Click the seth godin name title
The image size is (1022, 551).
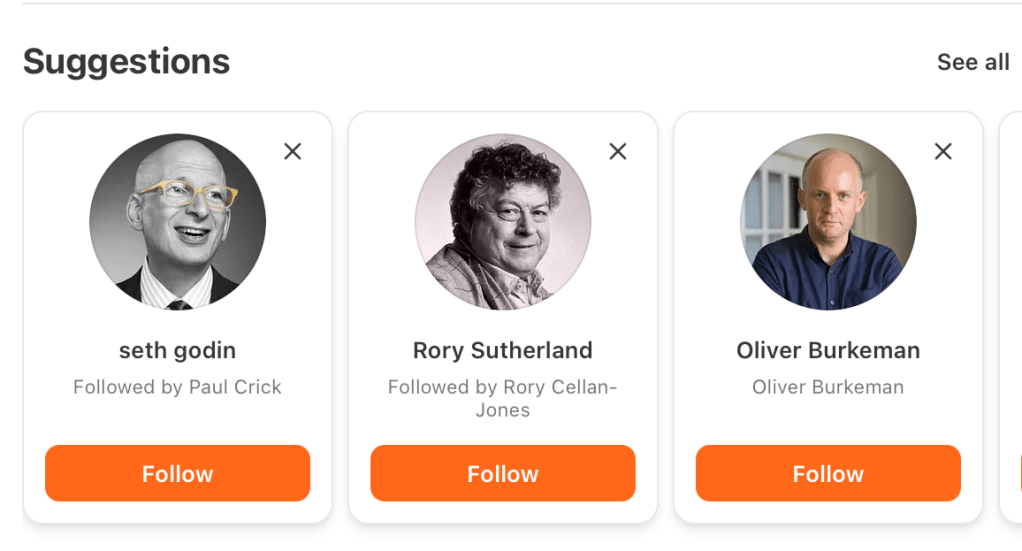pyautogui.click(x=178, y=351)
